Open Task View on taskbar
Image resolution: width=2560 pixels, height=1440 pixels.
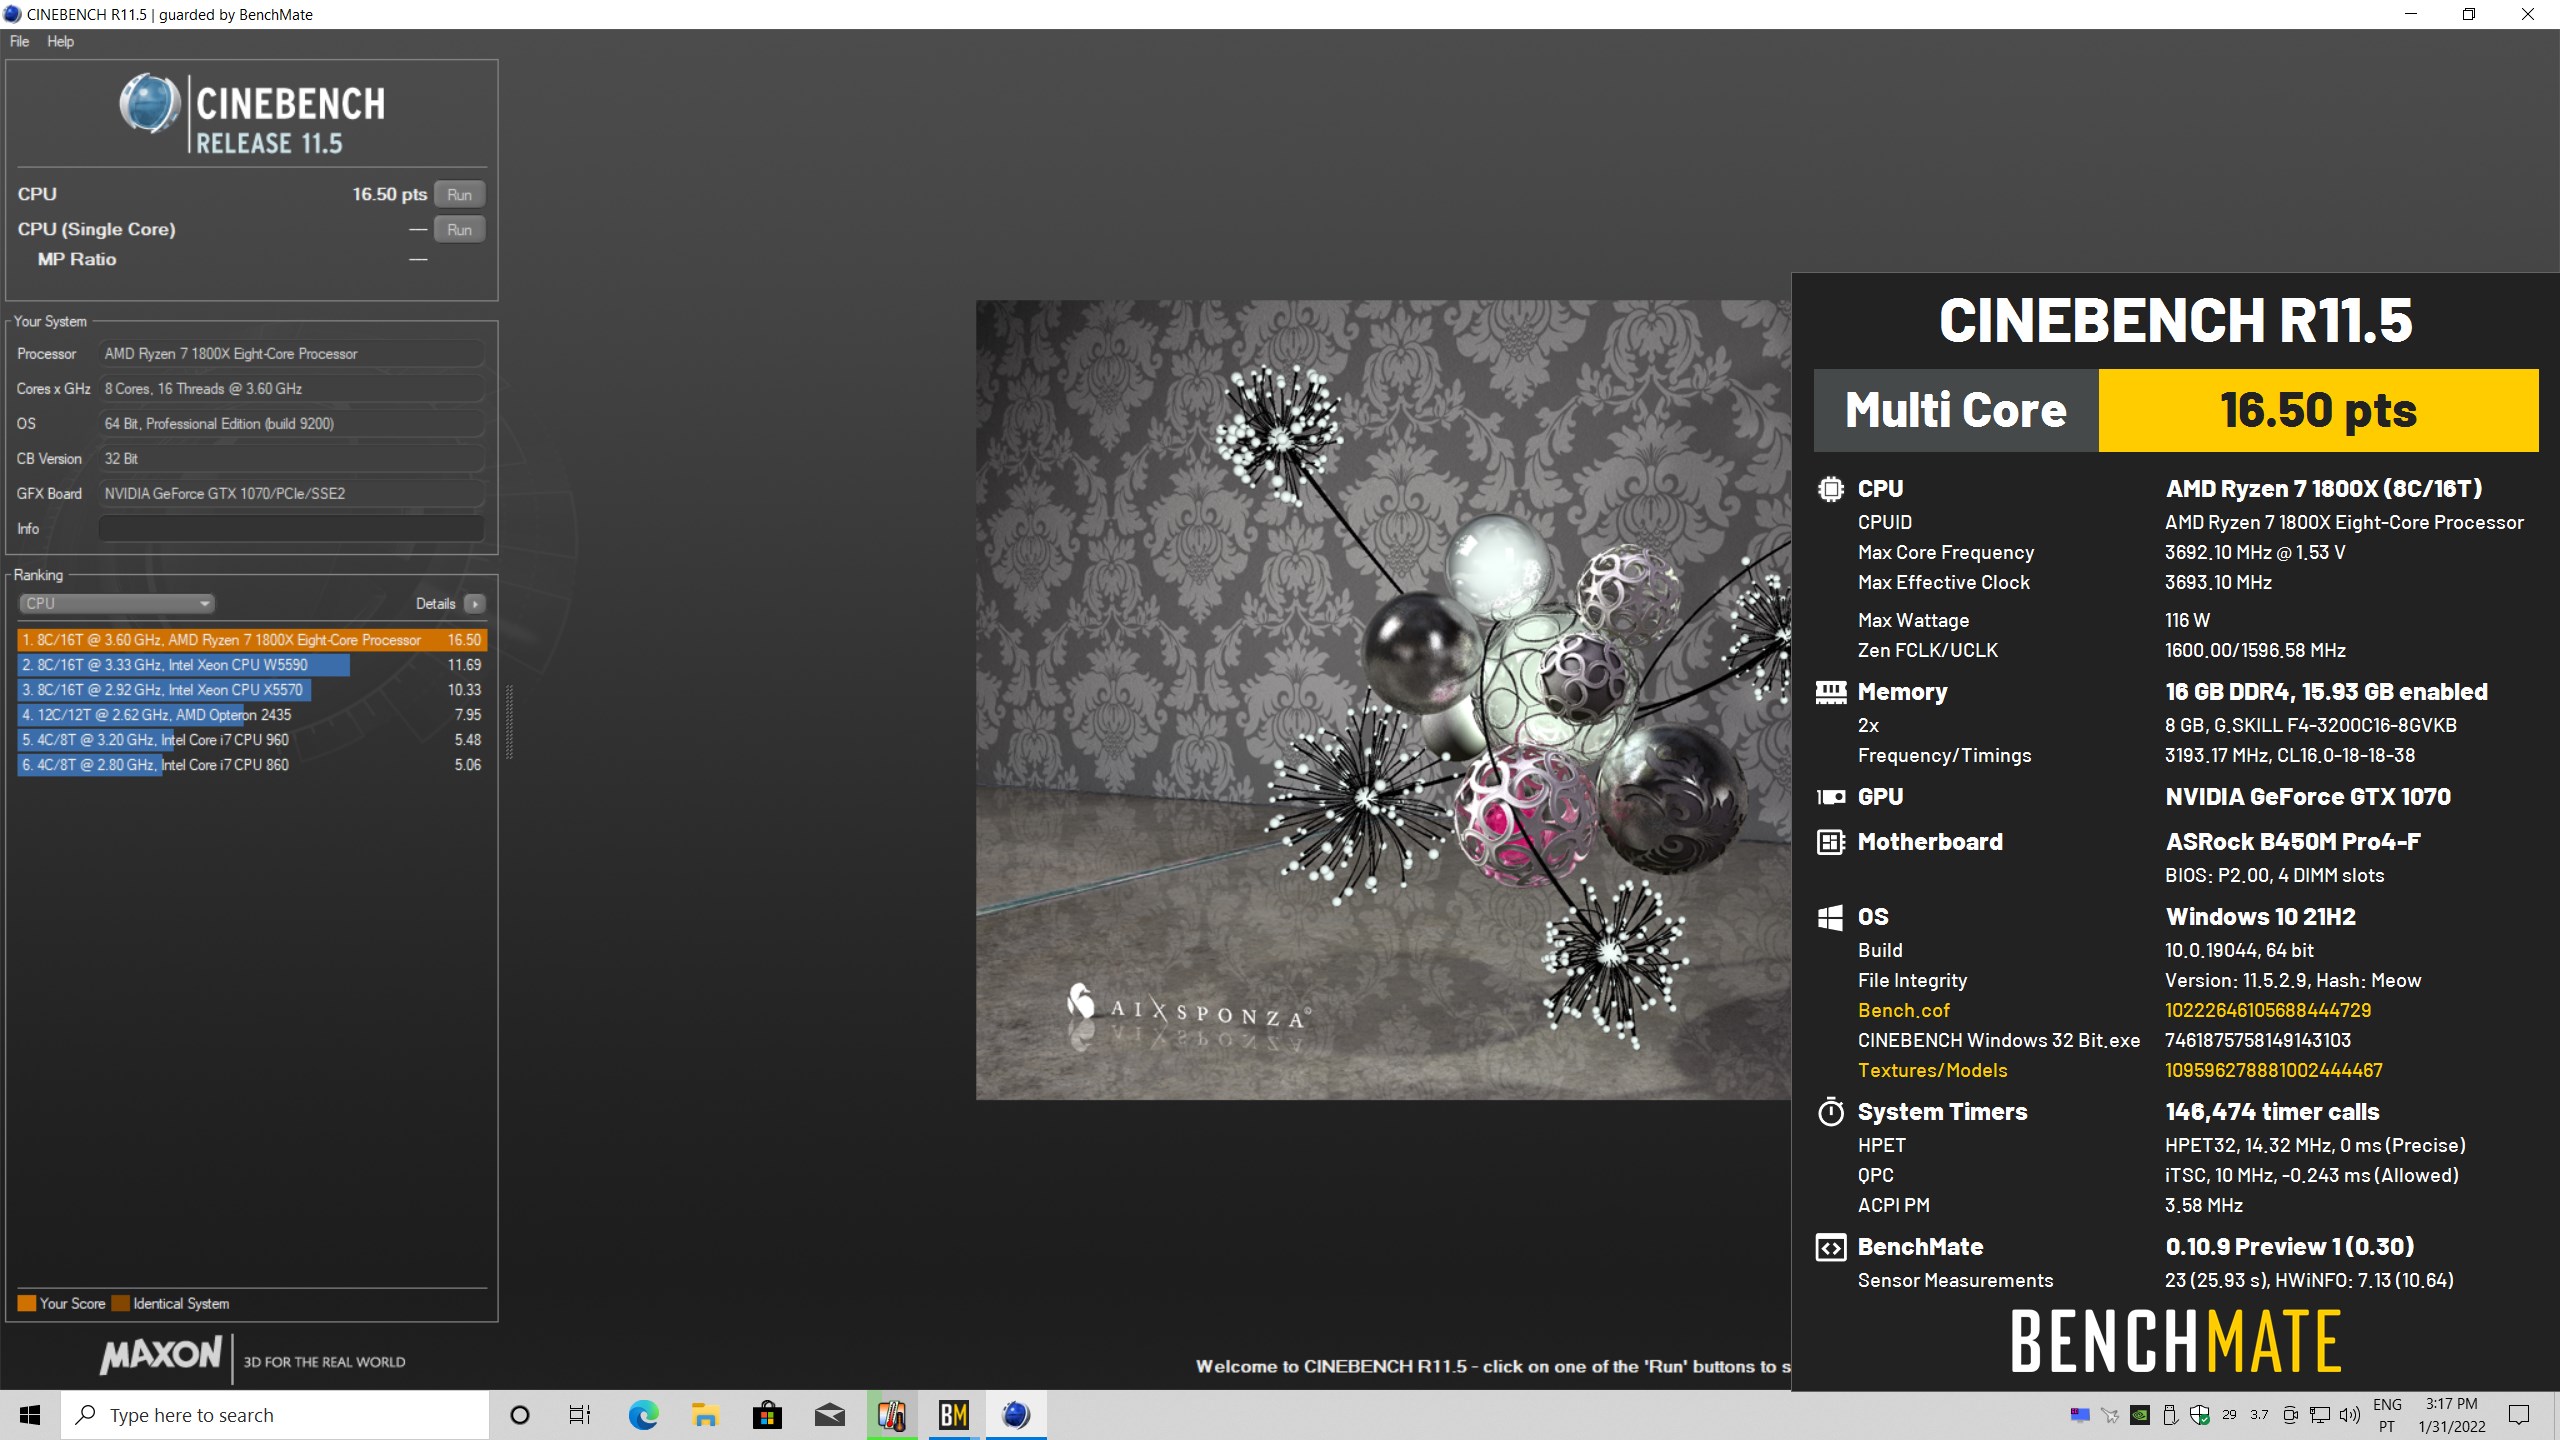point(580,1415)
